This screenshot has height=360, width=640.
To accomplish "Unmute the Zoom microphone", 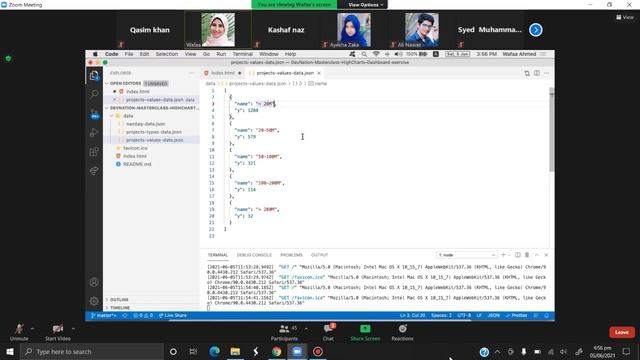I will (x=19, y=332).
